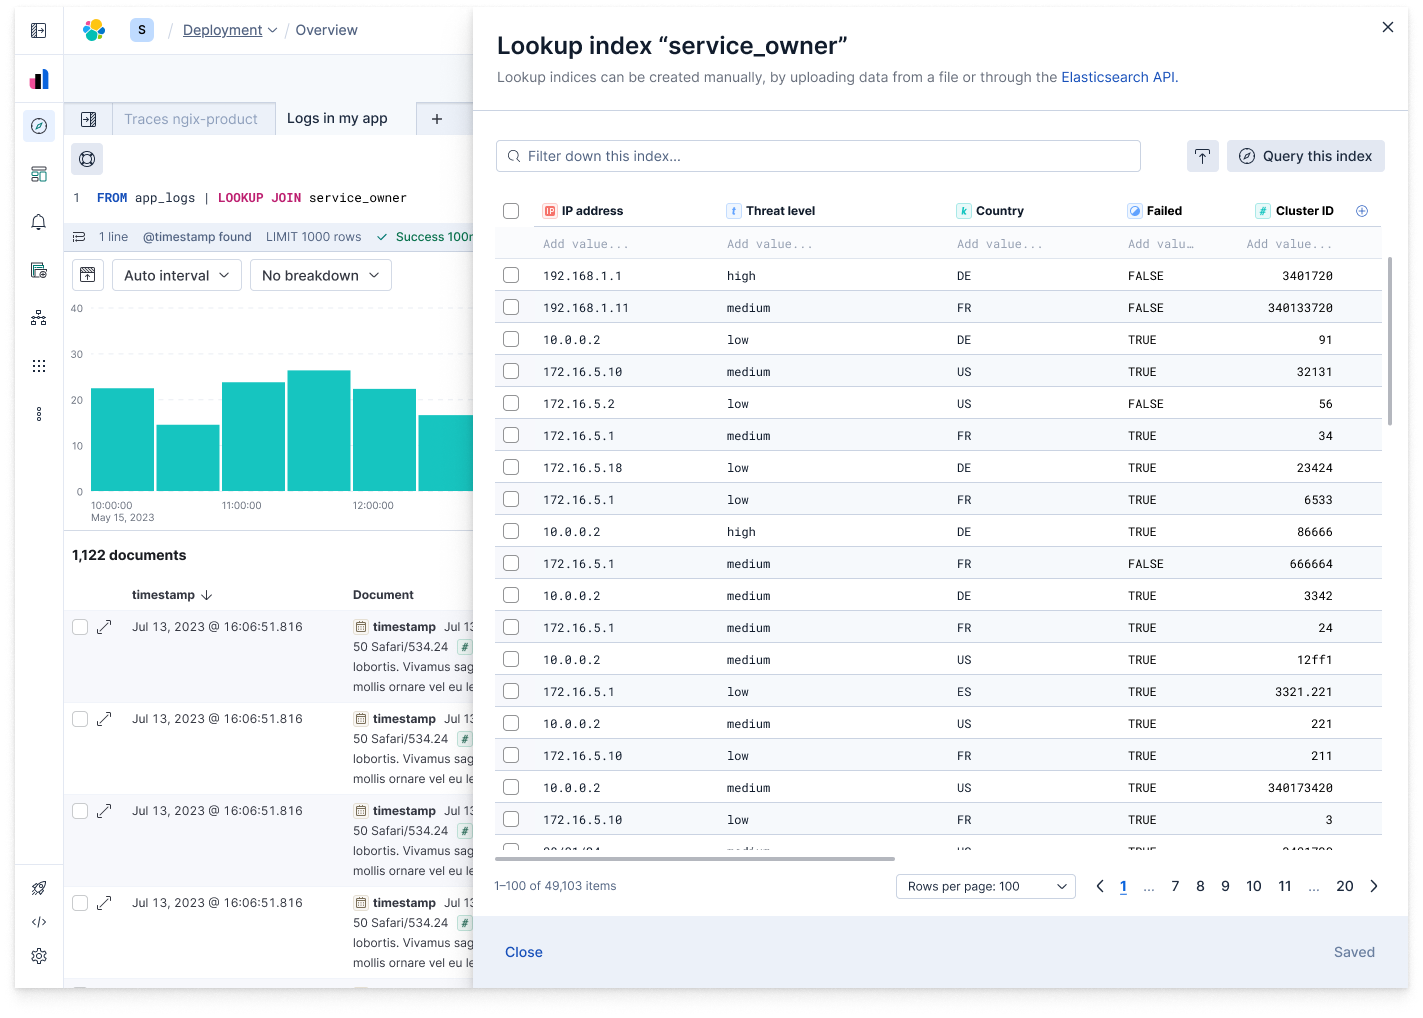Click the Query this index button
Screen dimensions: 1423x1018
(1306, 156)
